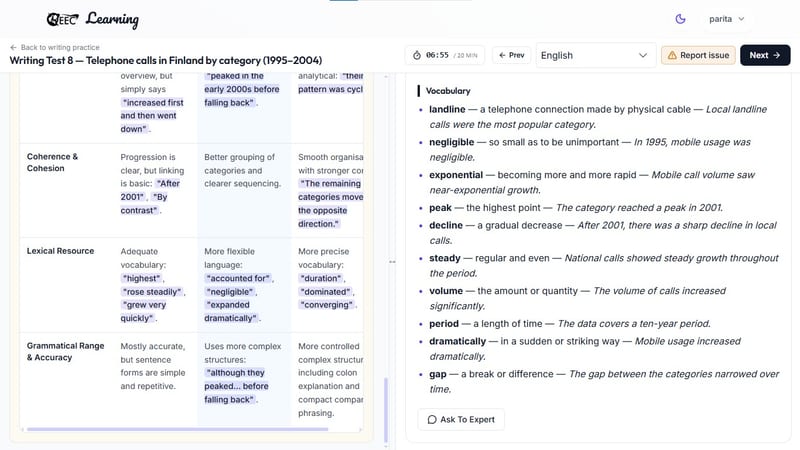Click the highlighted phrase "expanded dramatically"
Image resolution: width=800 pixels, height=450 pixels.
point(231,312)
